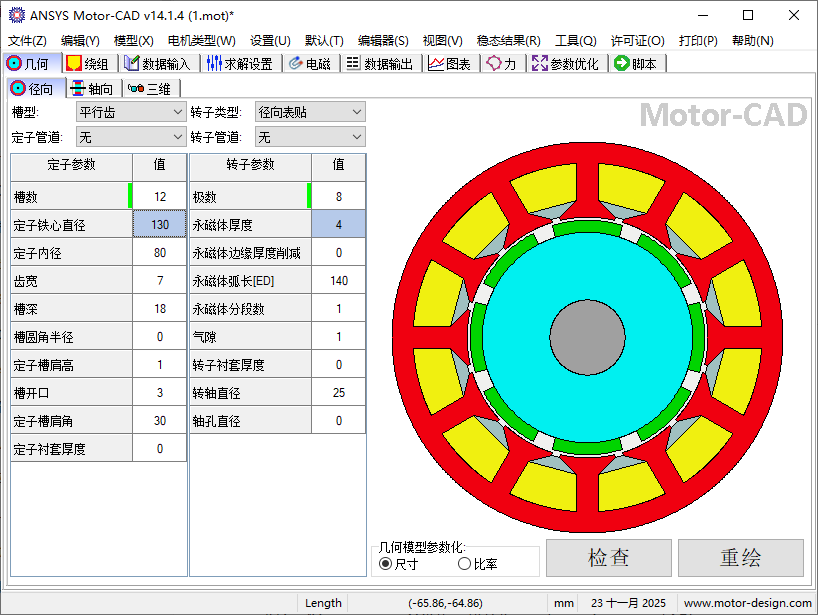Open the 工具(Q) menu
This screenshot has height=615, width=818.
click(575, 41)
